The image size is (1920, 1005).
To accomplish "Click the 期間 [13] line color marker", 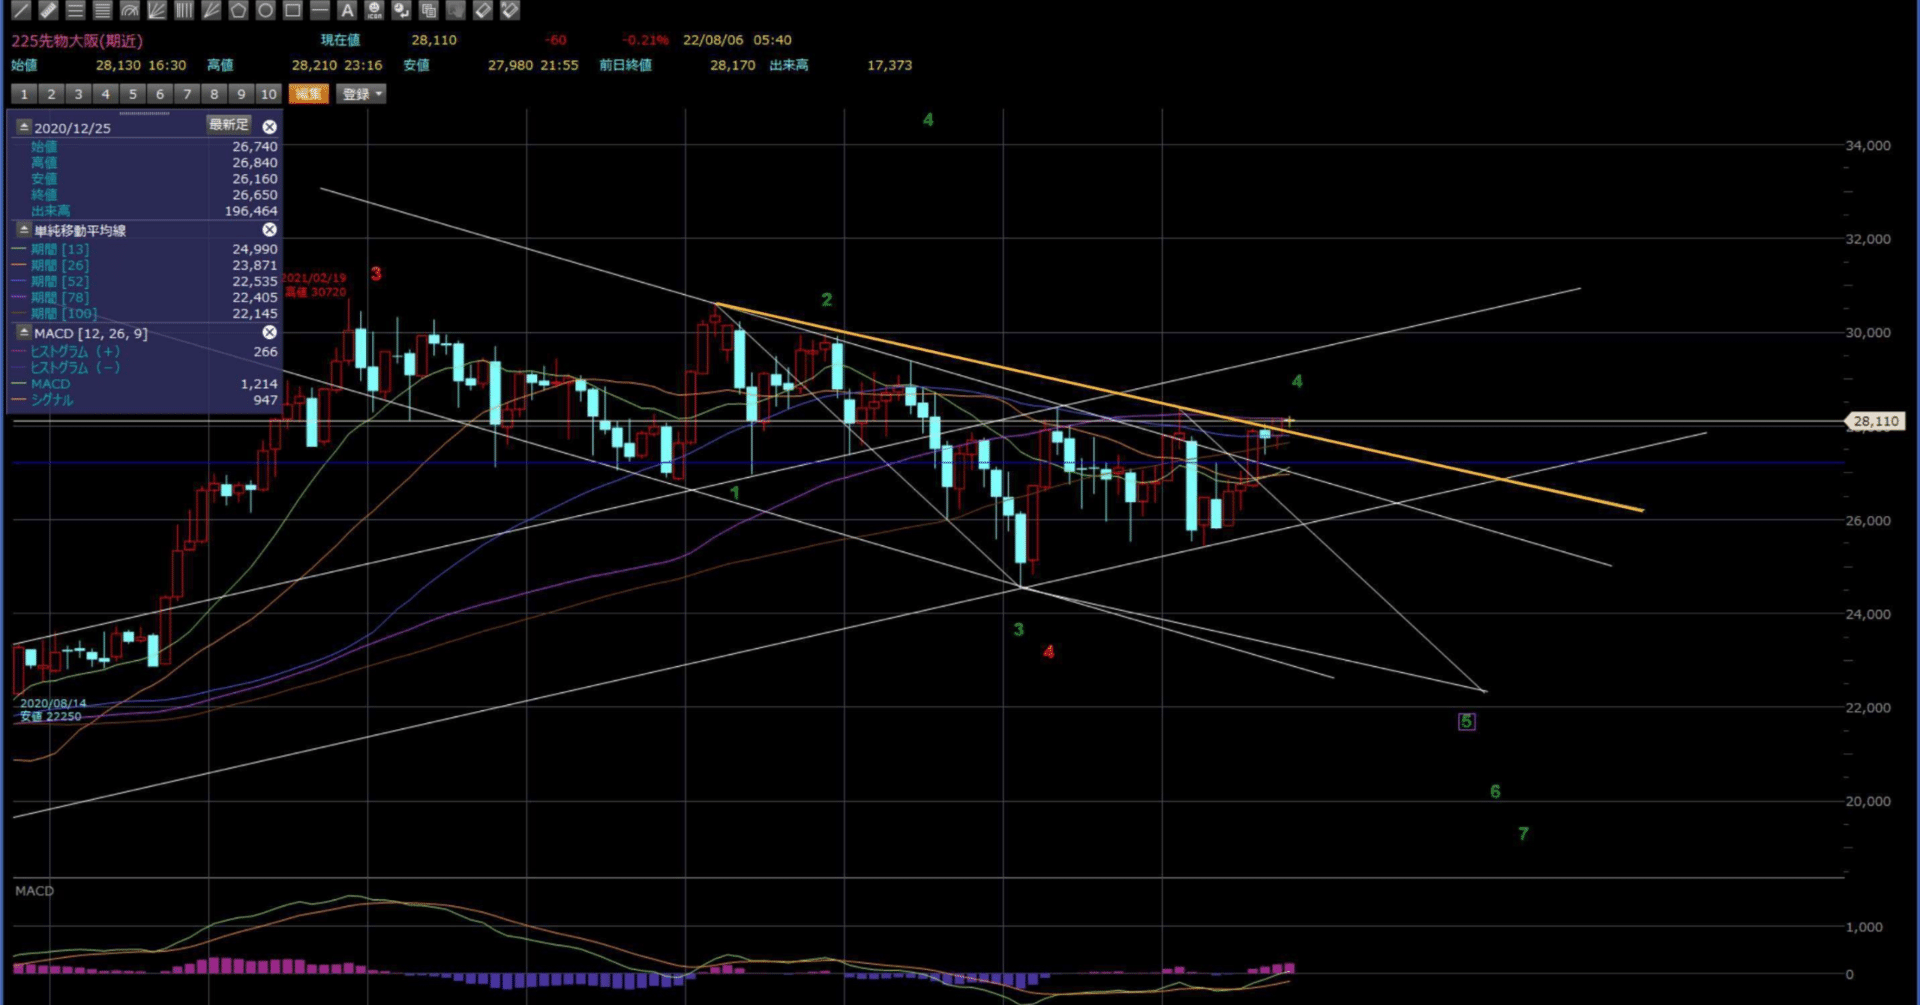I will point(19,250).
